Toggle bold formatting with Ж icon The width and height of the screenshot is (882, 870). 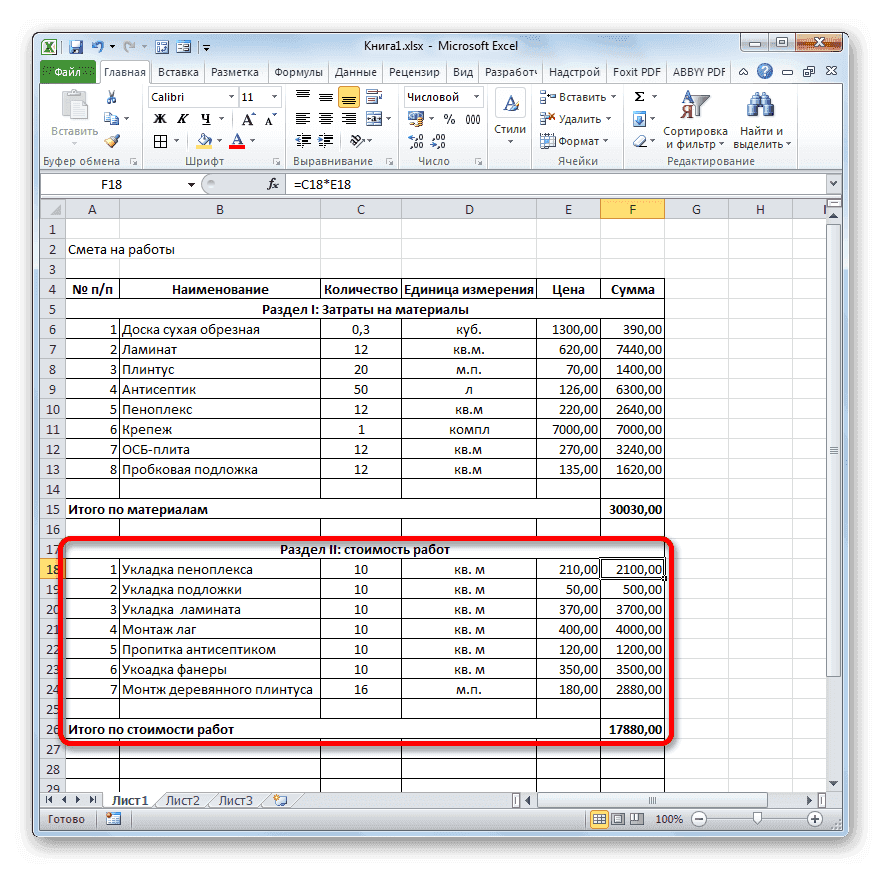159,117
